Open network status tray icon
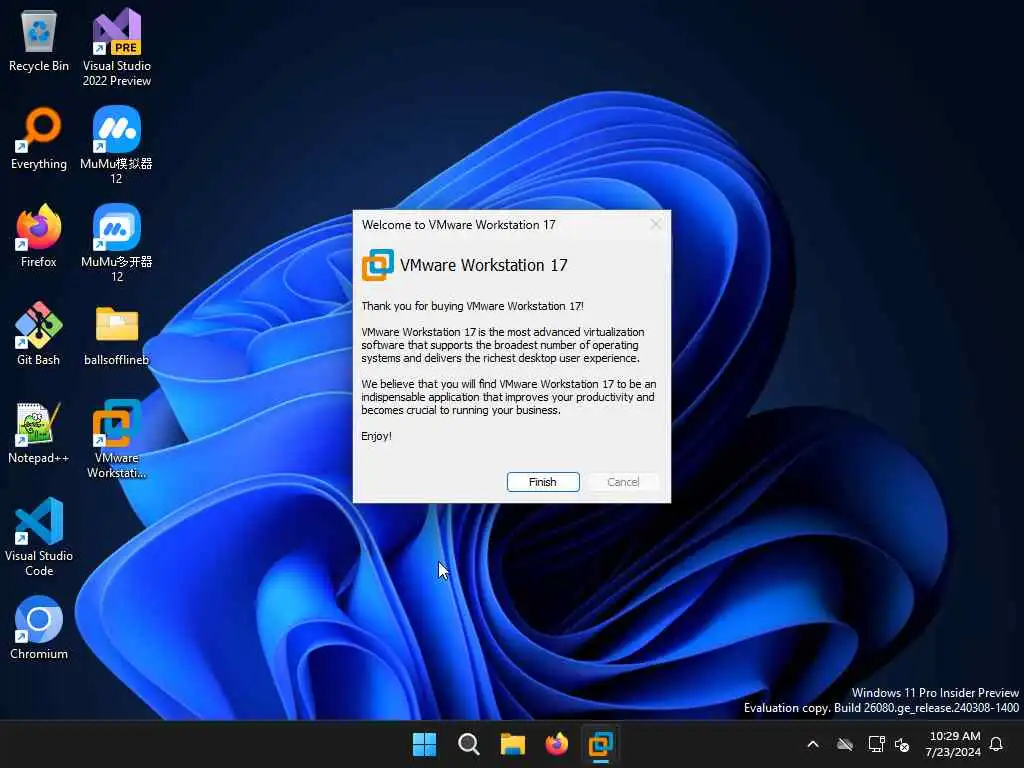The width and height of the screenshot is (1024, 768). (x=876, y=744)
